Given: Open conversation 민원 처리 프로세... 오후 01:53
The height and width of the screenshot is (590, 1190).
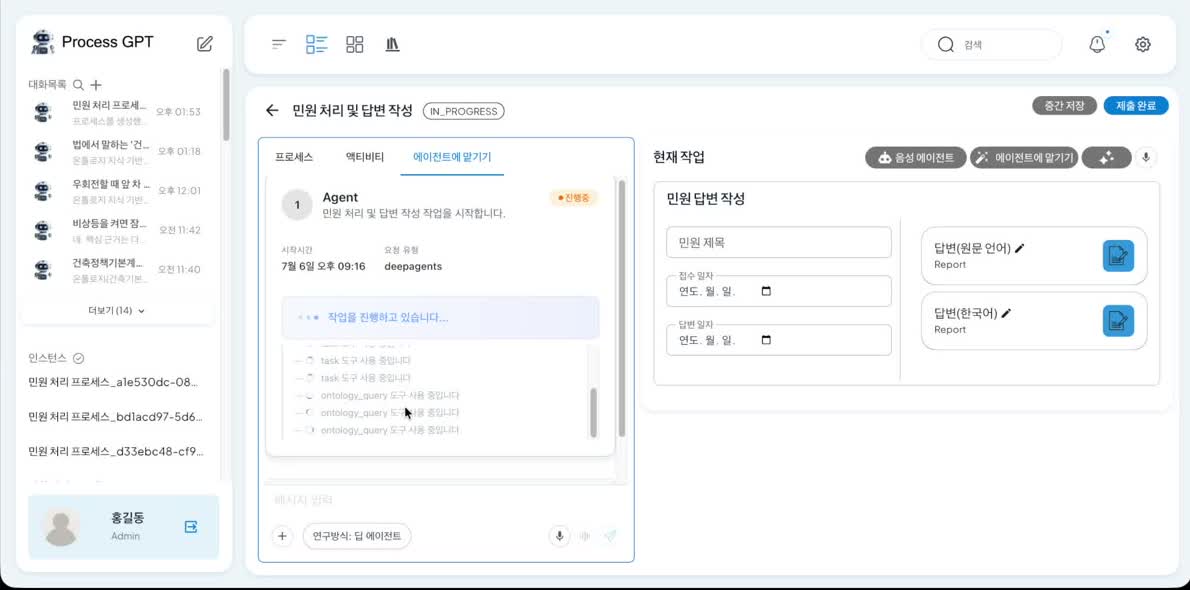Looking at the screenshot, I should tap(117, 112).
